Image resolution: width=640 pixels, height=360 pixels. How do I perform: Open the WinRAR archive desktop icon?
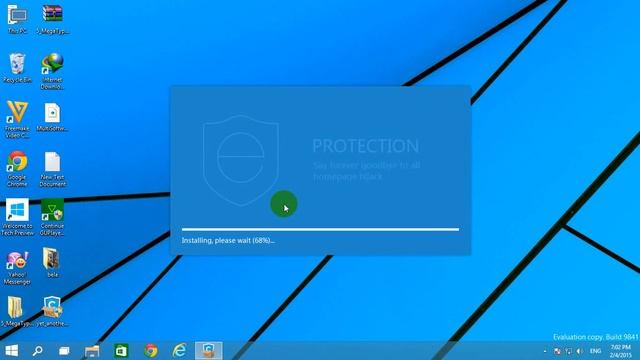click(x=52, y=19)
